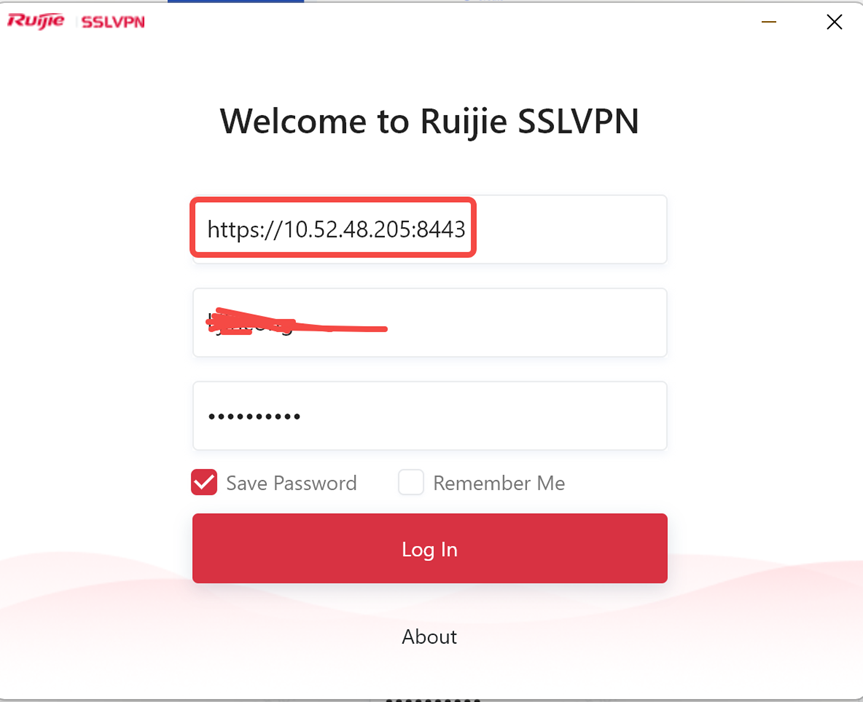
Task: Click the blue strip above the title bar
Action: 236,1
